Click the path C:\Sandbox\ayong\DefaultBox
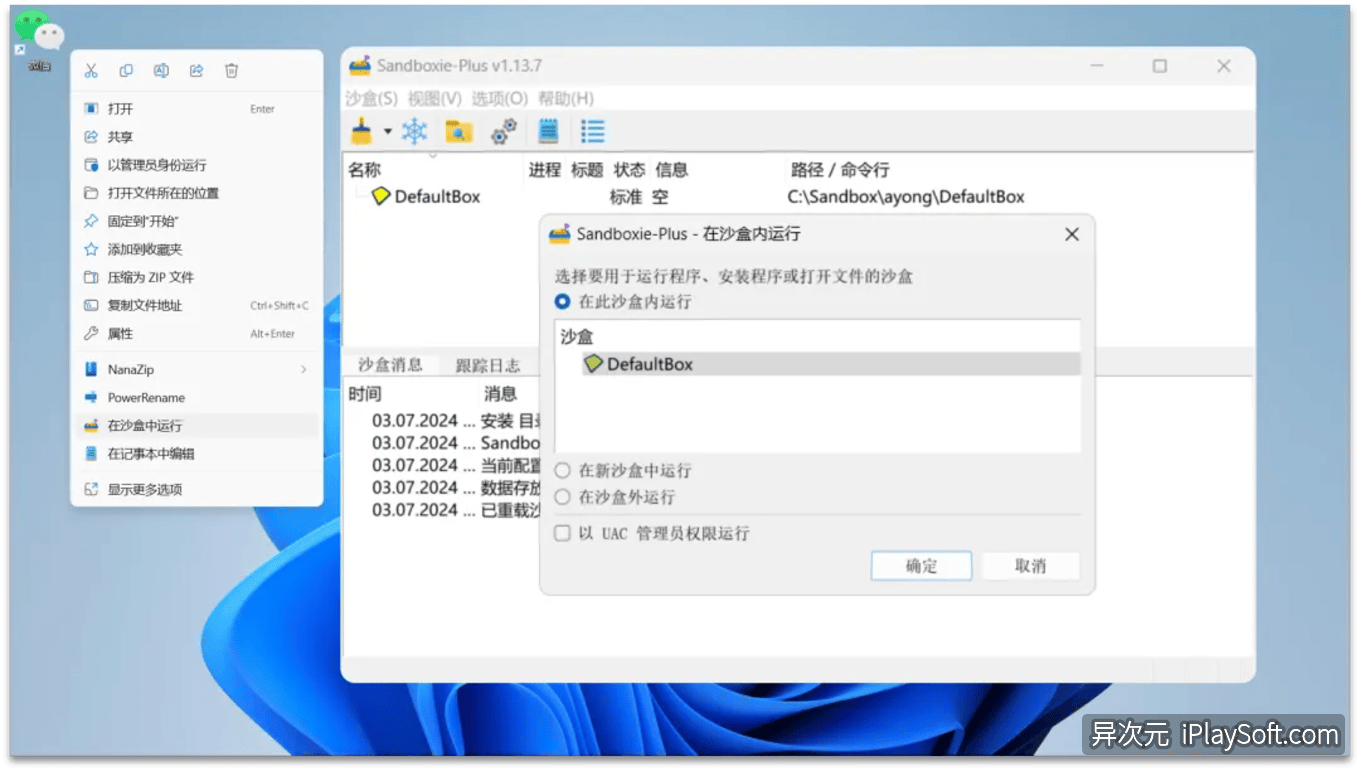The image size is (1360, 771). [906, 197]
